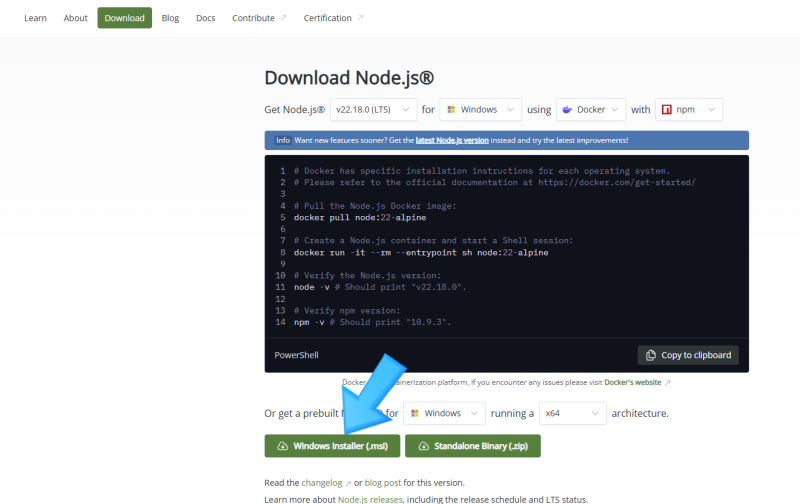800x504 pixels.
Task: Click the external arrow icon beside Contribute
Action: coord(284,18)
